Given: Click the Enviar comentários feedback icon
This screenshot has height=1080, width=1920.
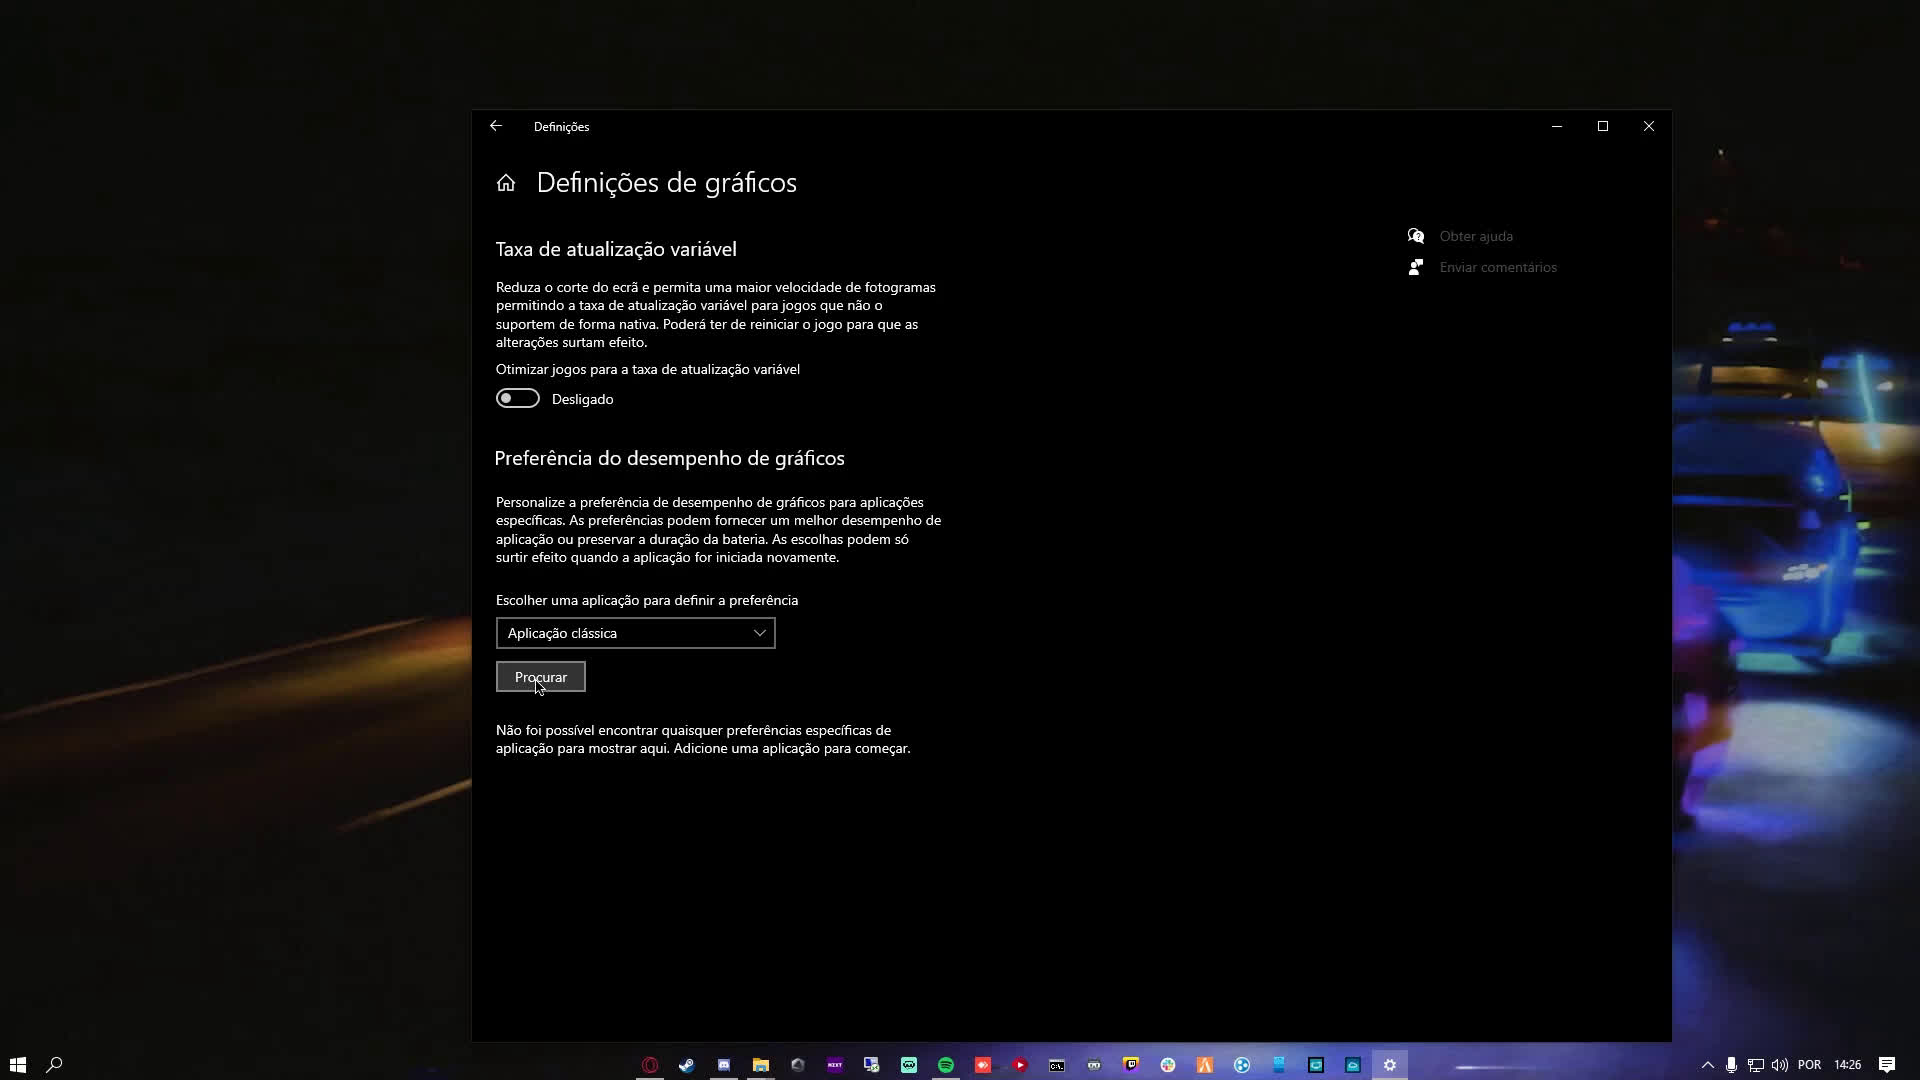Looking at the screenshot, I should pyautogui.click(x=1416, y=267).
